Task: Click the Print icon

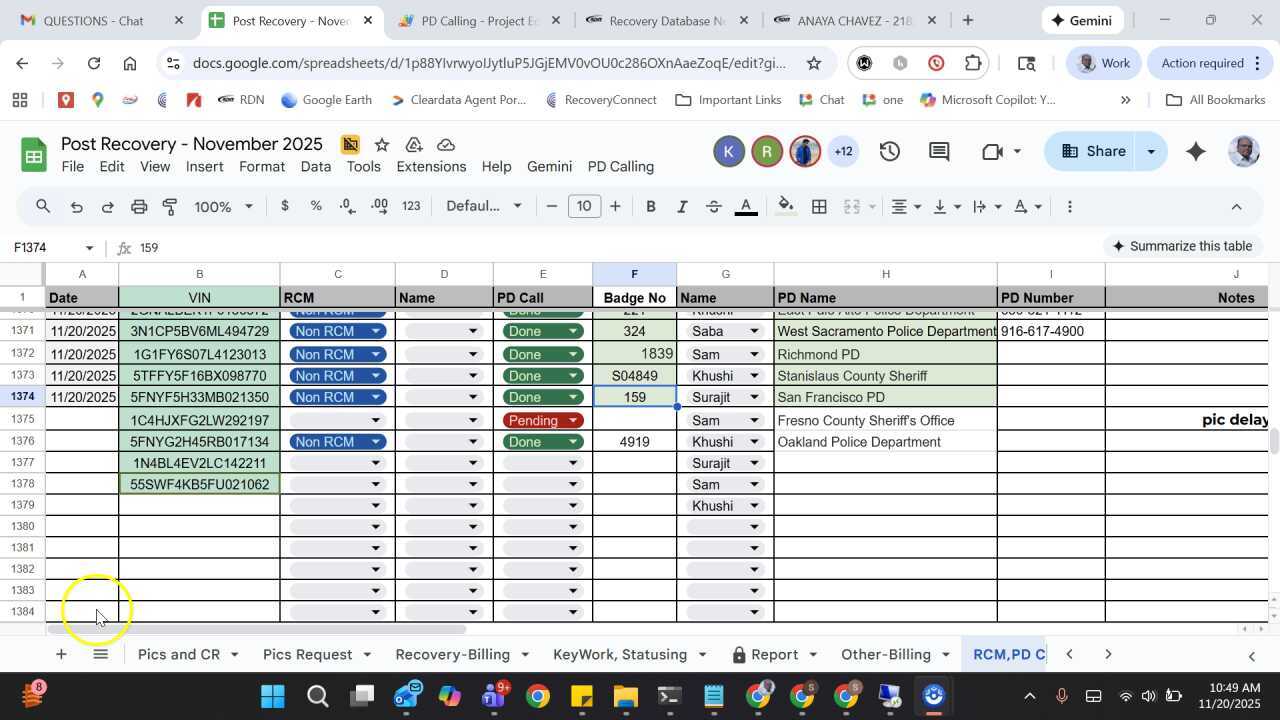Action: coord(139,207)
